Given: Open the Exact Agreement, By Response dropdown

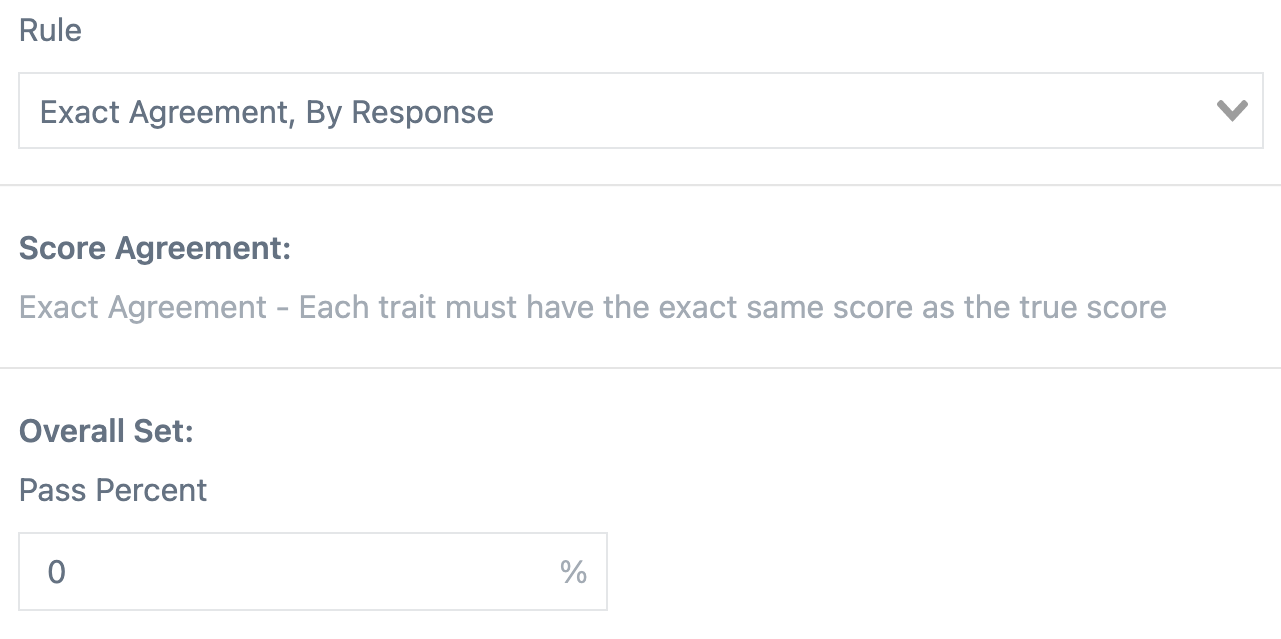Looking at the screenshot, I should 640,110.
